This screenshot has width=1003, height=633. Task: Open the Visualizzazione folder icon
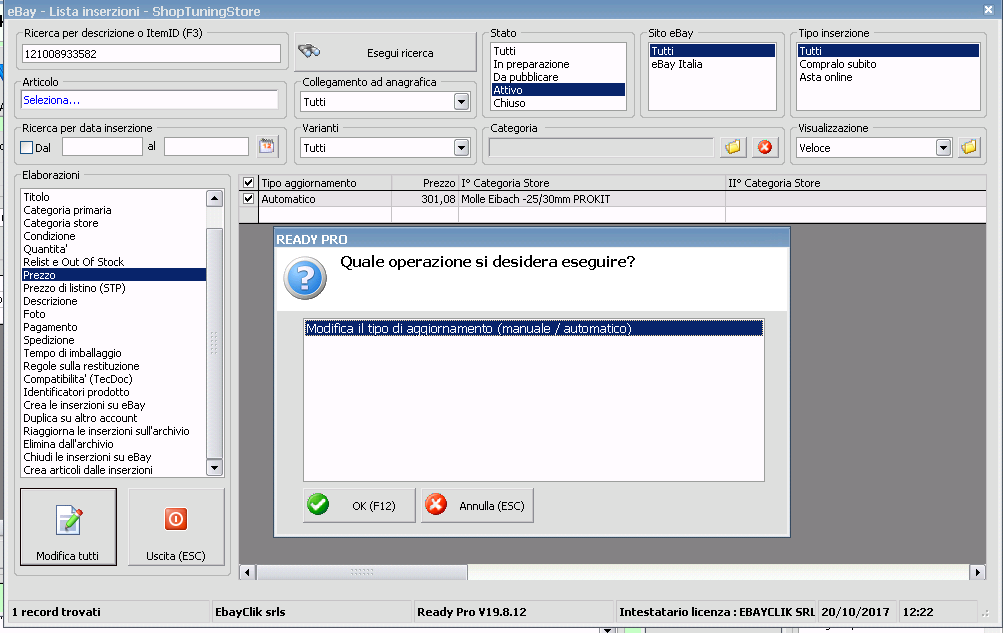point(969,147)
